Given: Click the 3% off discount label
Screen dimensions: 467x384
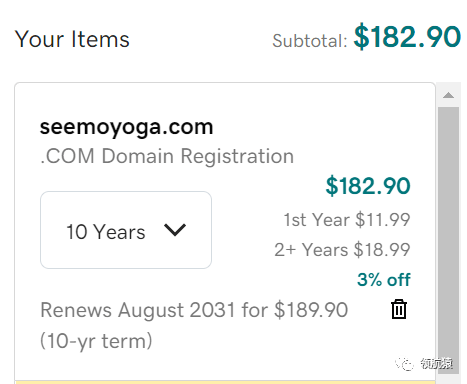Looking at the screenshot, I should (x=384, y=279).
